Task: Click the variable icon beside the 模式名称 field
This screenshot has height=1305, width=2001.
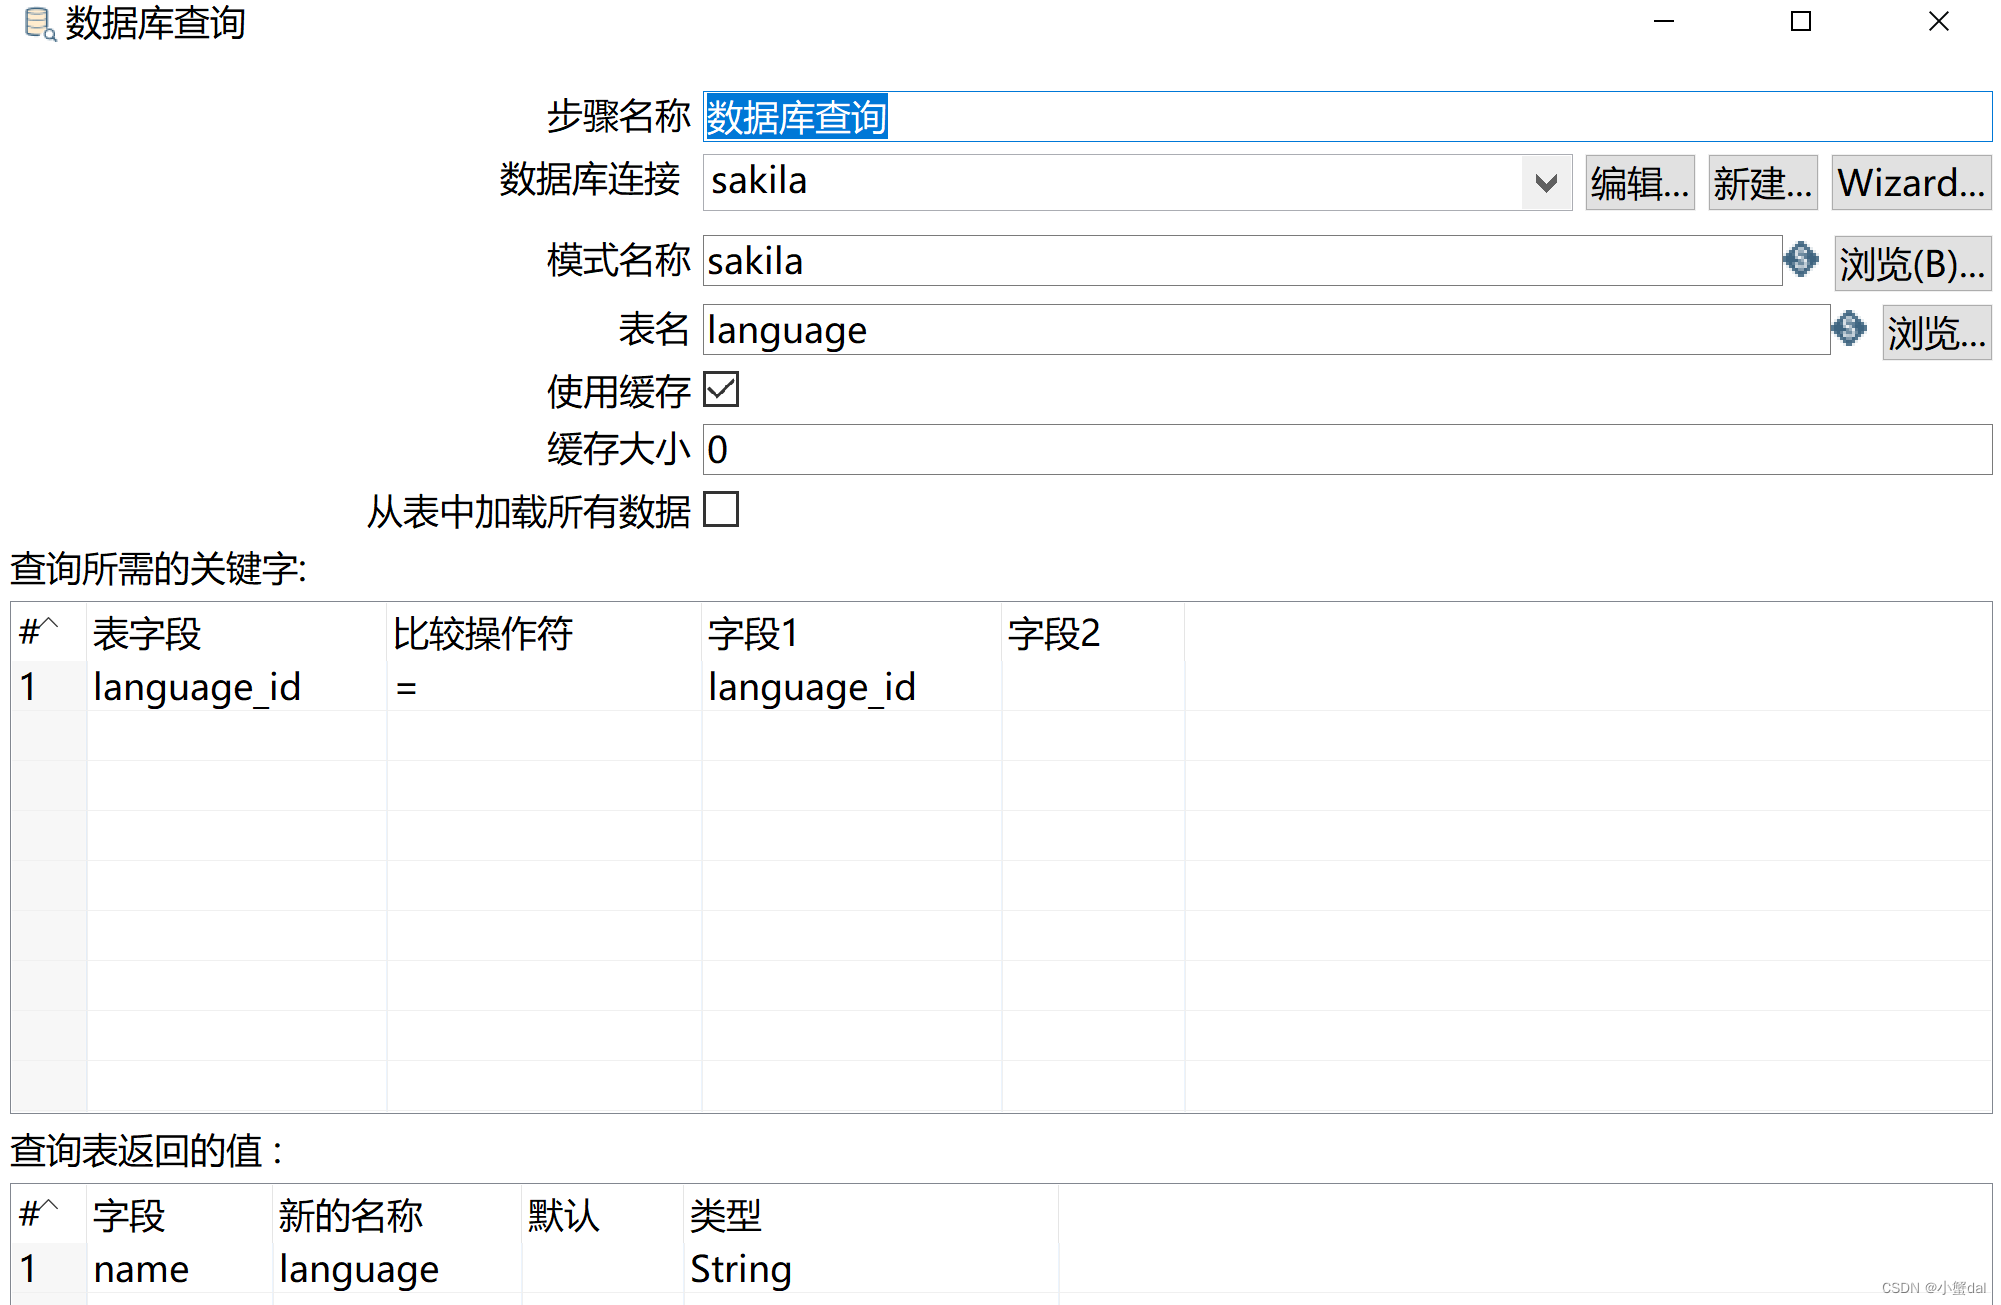Action: pyautogui.click(x=1801, y=260)
